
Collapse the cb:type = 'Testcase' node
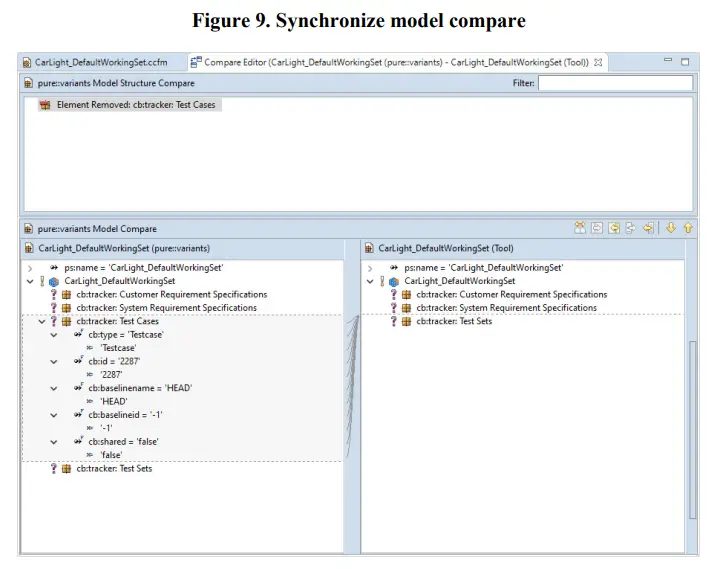pos(54,335)
